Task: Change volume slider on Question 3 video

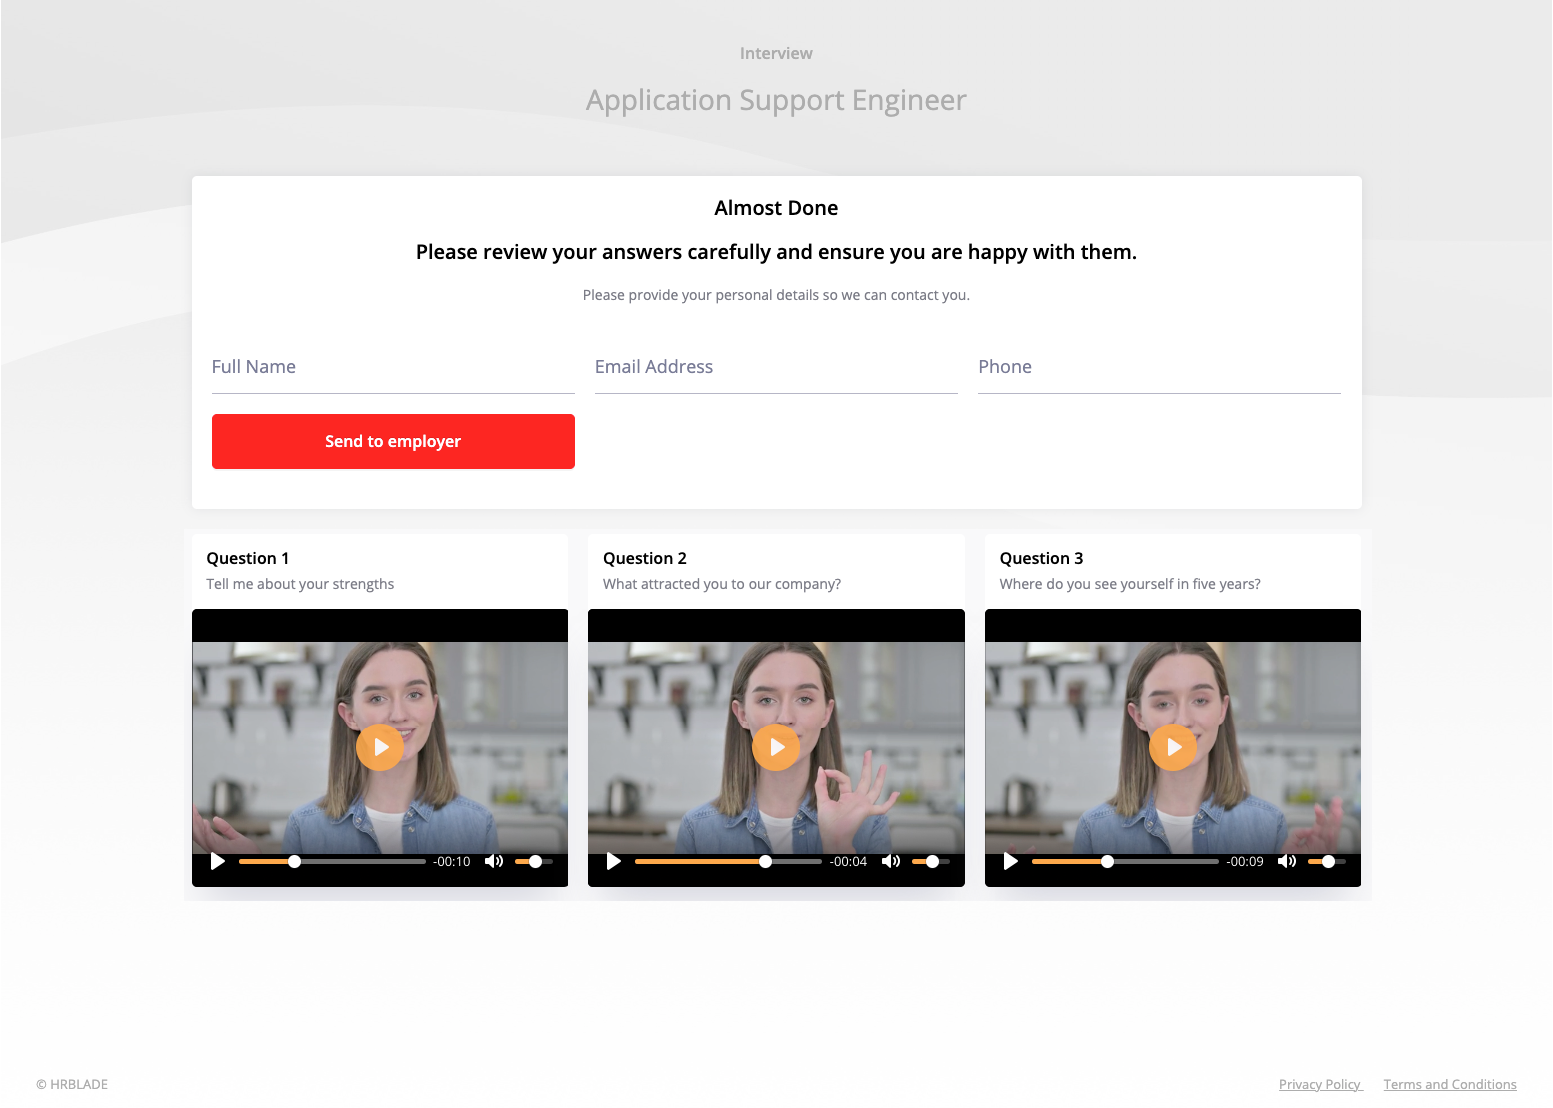Action: (x=1327, y=862)
